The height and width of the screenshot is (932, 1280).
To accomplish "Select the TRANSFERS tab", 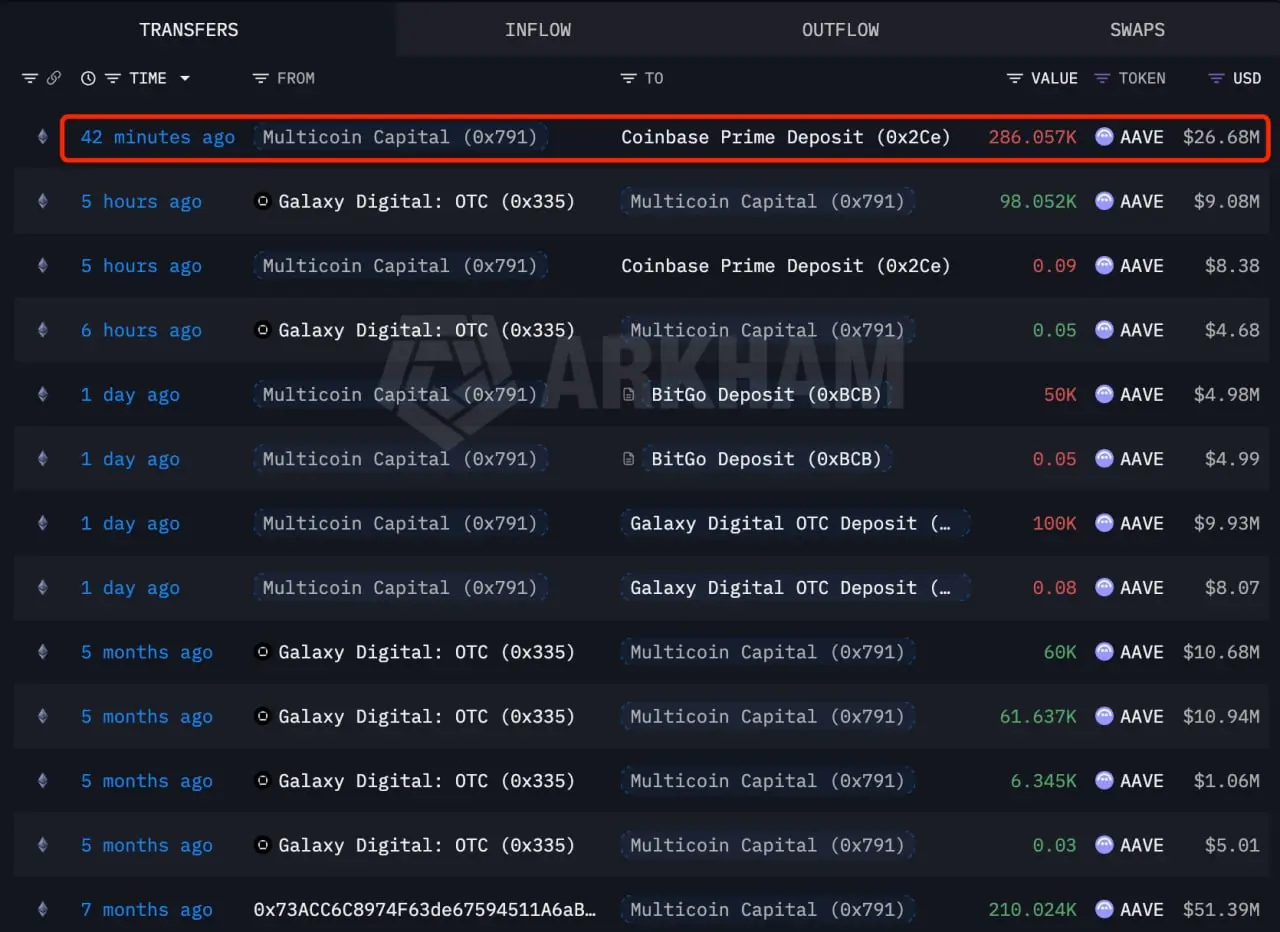I will tap(189, 29).
